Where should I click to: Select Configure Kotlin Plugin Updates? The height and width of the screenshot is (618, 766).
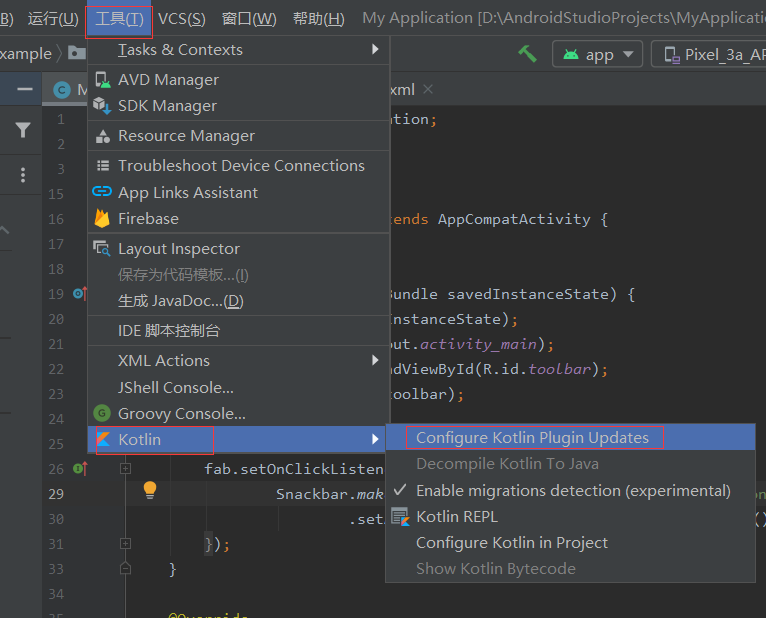pyautogui.click(x=570, y=438)
